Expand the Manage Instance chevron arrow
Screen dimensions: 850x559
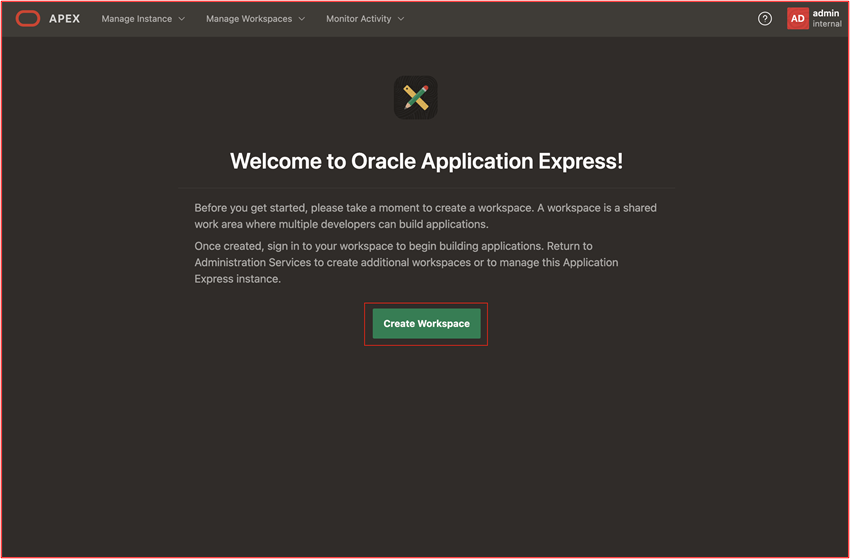tap(182, 19)
